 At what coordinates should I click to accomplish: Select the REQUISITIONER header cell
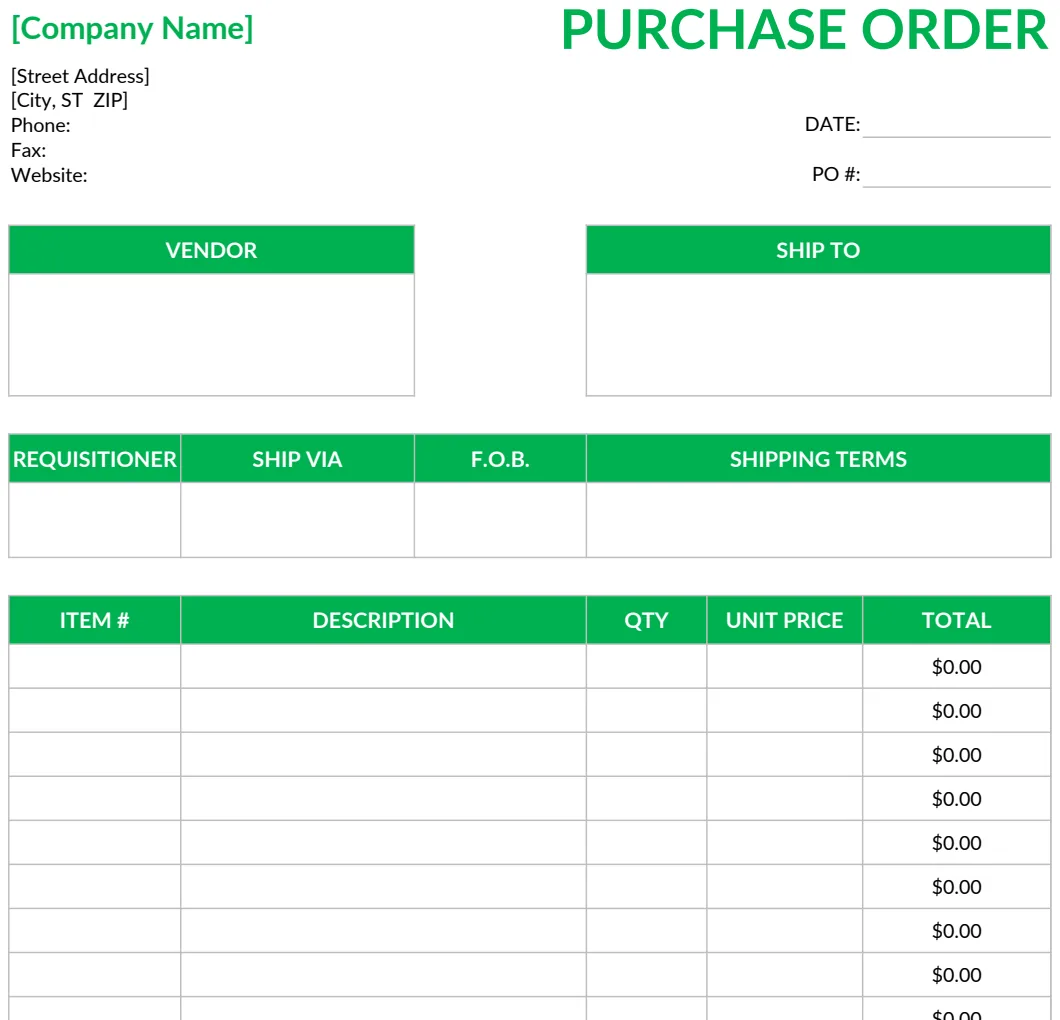click(95, 459)
